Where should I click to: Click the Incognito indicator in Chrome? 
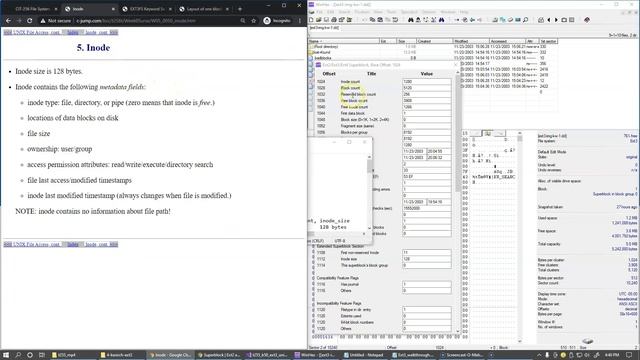pyautogui.click(x=277, y=20)
